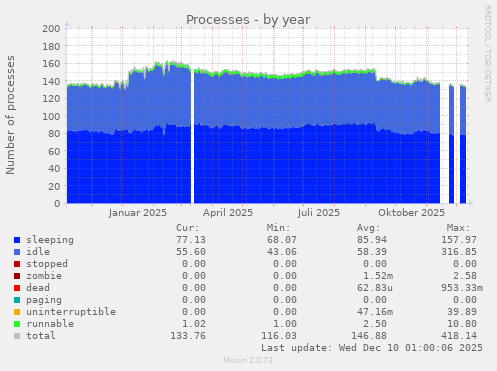
Task: Click the 'stopped' legend label
Action: pos(47,264)
